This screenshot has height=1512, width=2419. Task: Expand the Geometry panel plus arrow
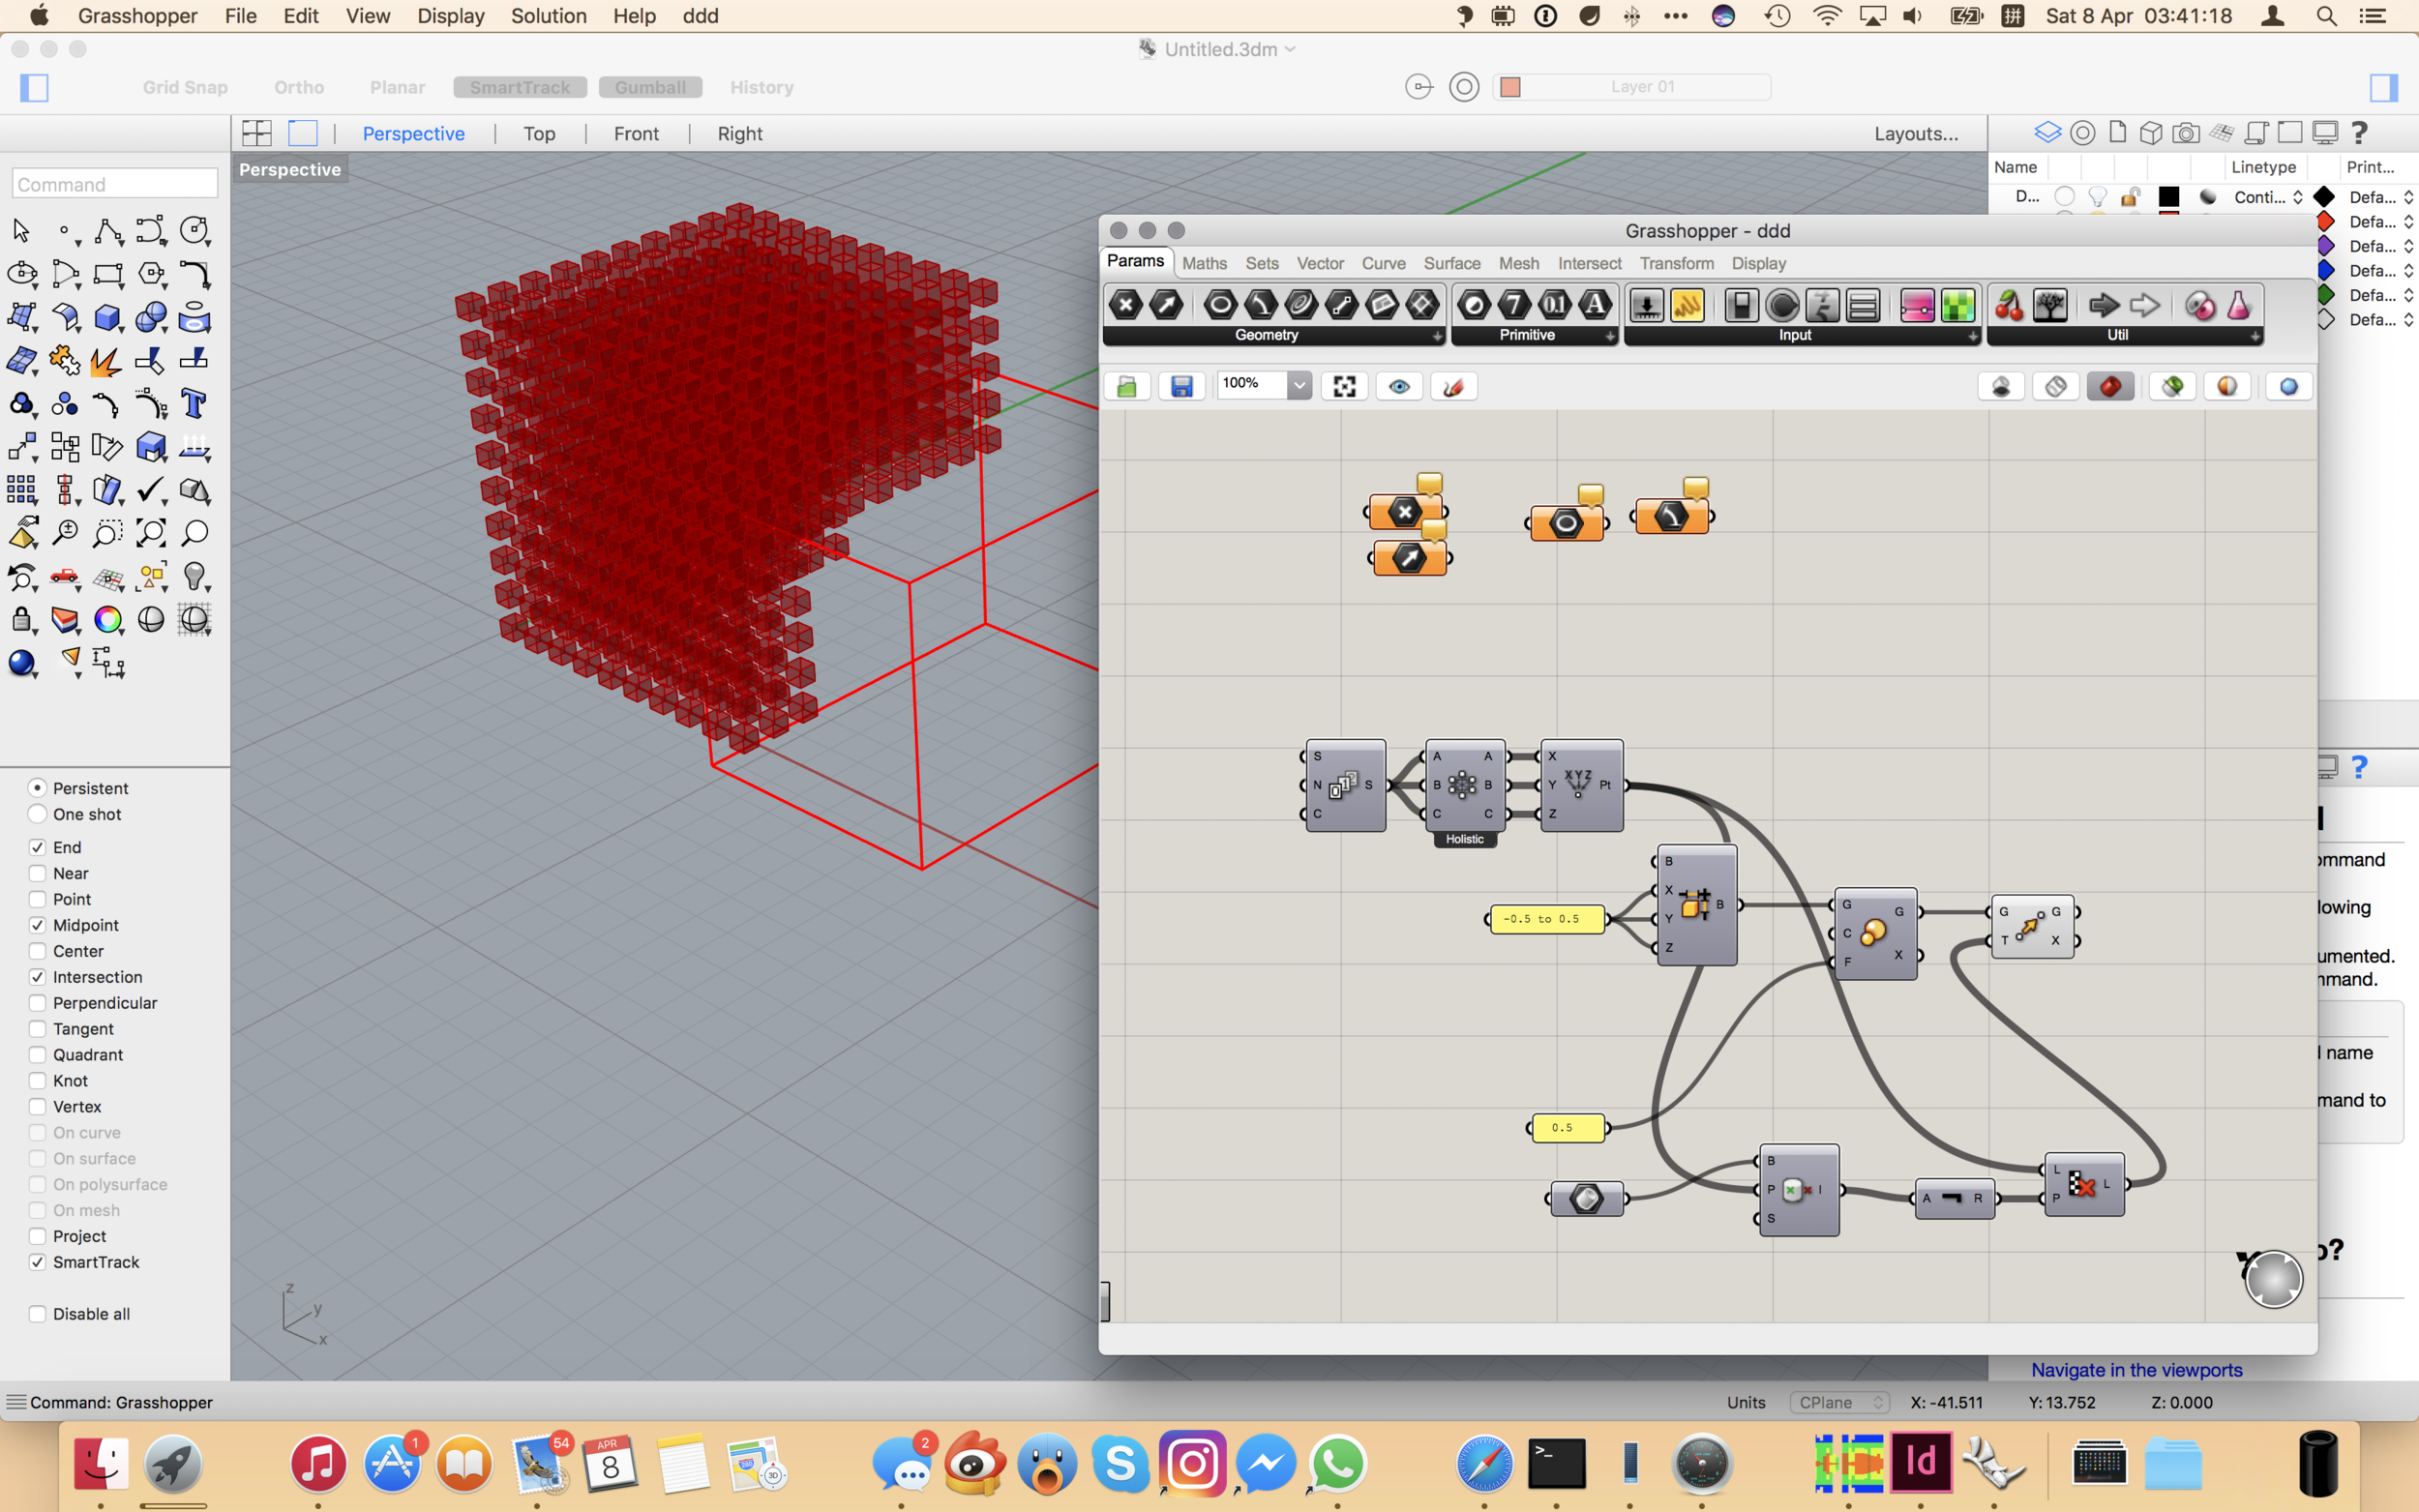[x=1437, y=337]
